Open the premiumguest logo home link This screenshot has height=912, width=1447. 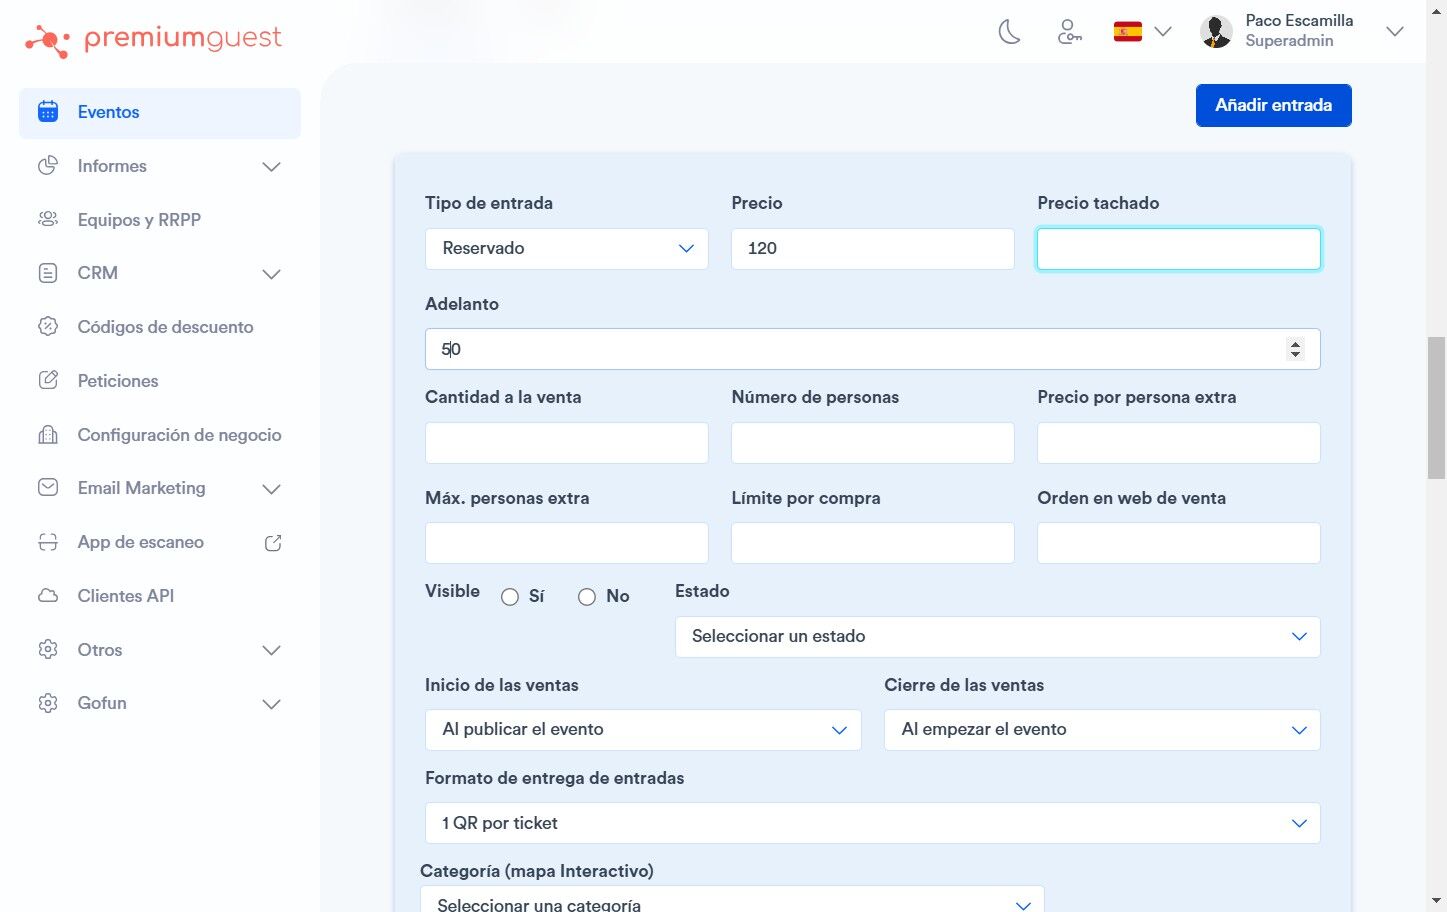[153, 39]
